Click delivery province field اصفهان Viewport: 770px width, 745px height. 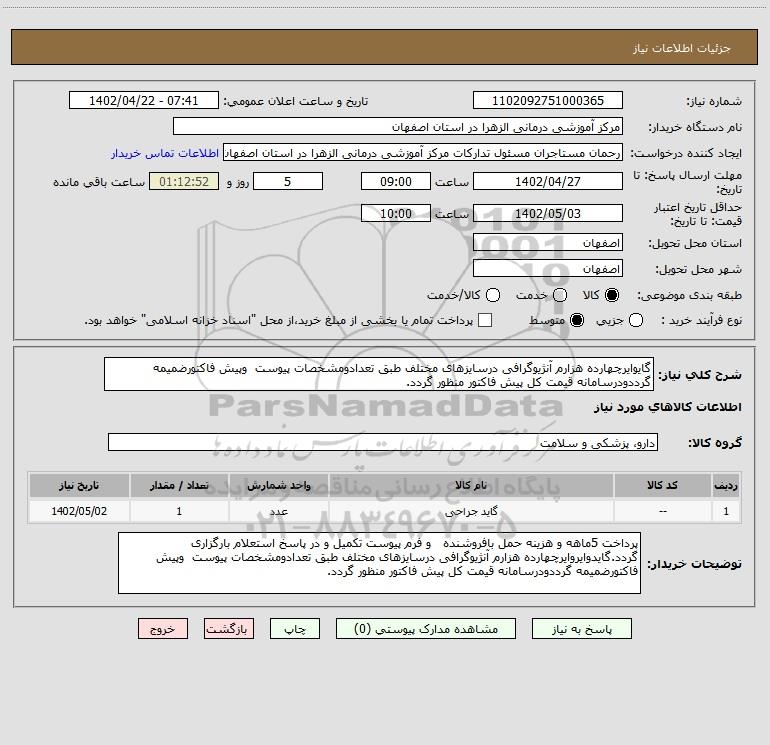pyautogui.click(x=548, y=243)
